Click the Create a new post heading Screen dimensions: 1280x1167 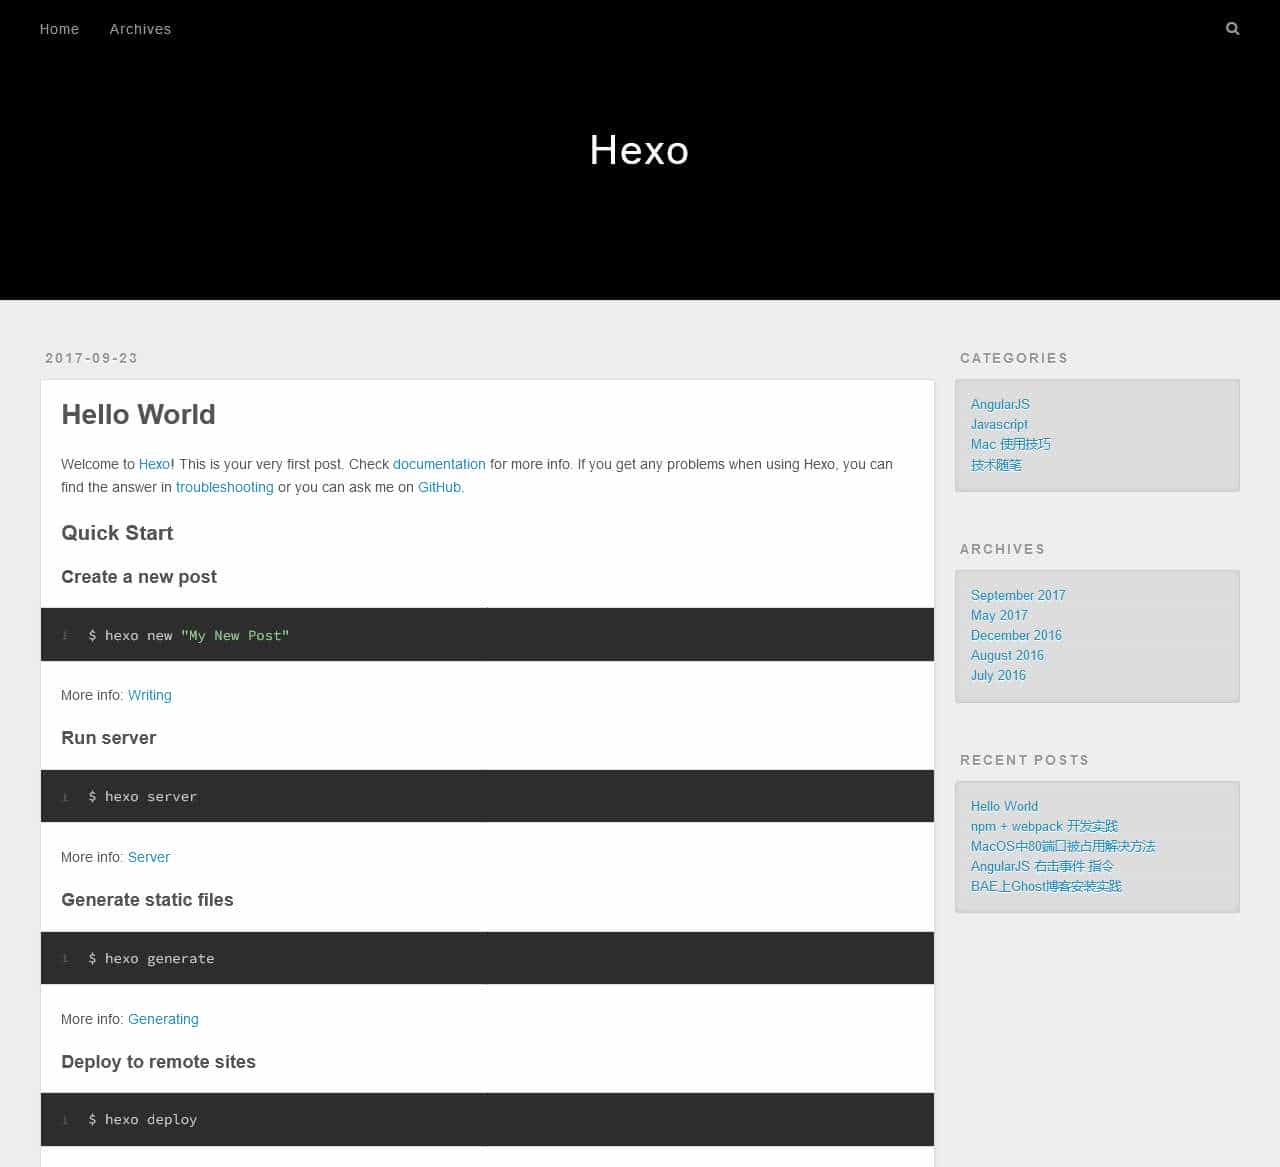pos(139,577)
